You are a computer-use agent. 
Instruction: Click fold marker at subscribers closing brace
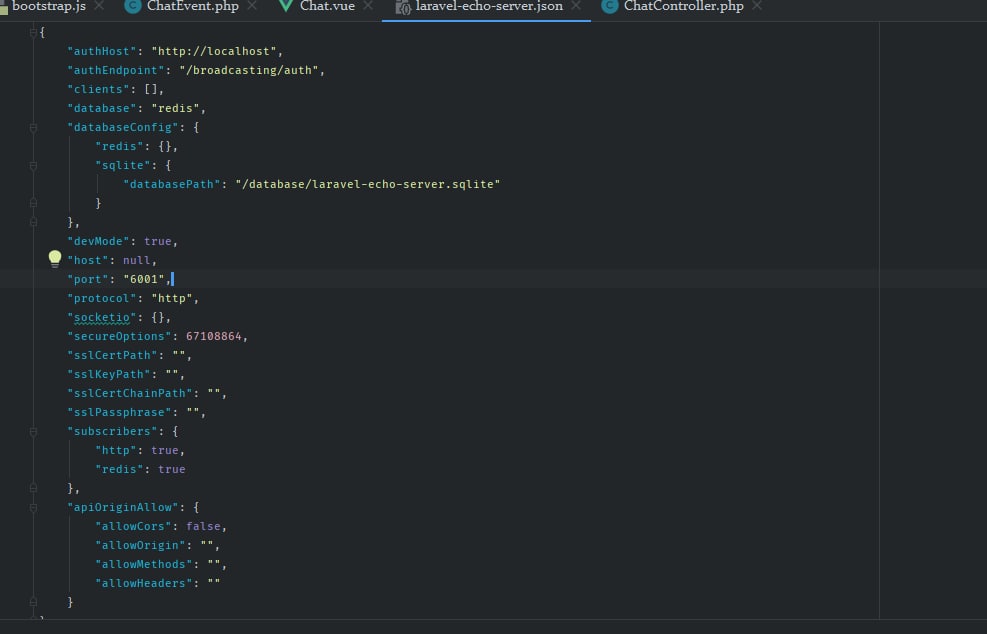click(x=33, y=489)
